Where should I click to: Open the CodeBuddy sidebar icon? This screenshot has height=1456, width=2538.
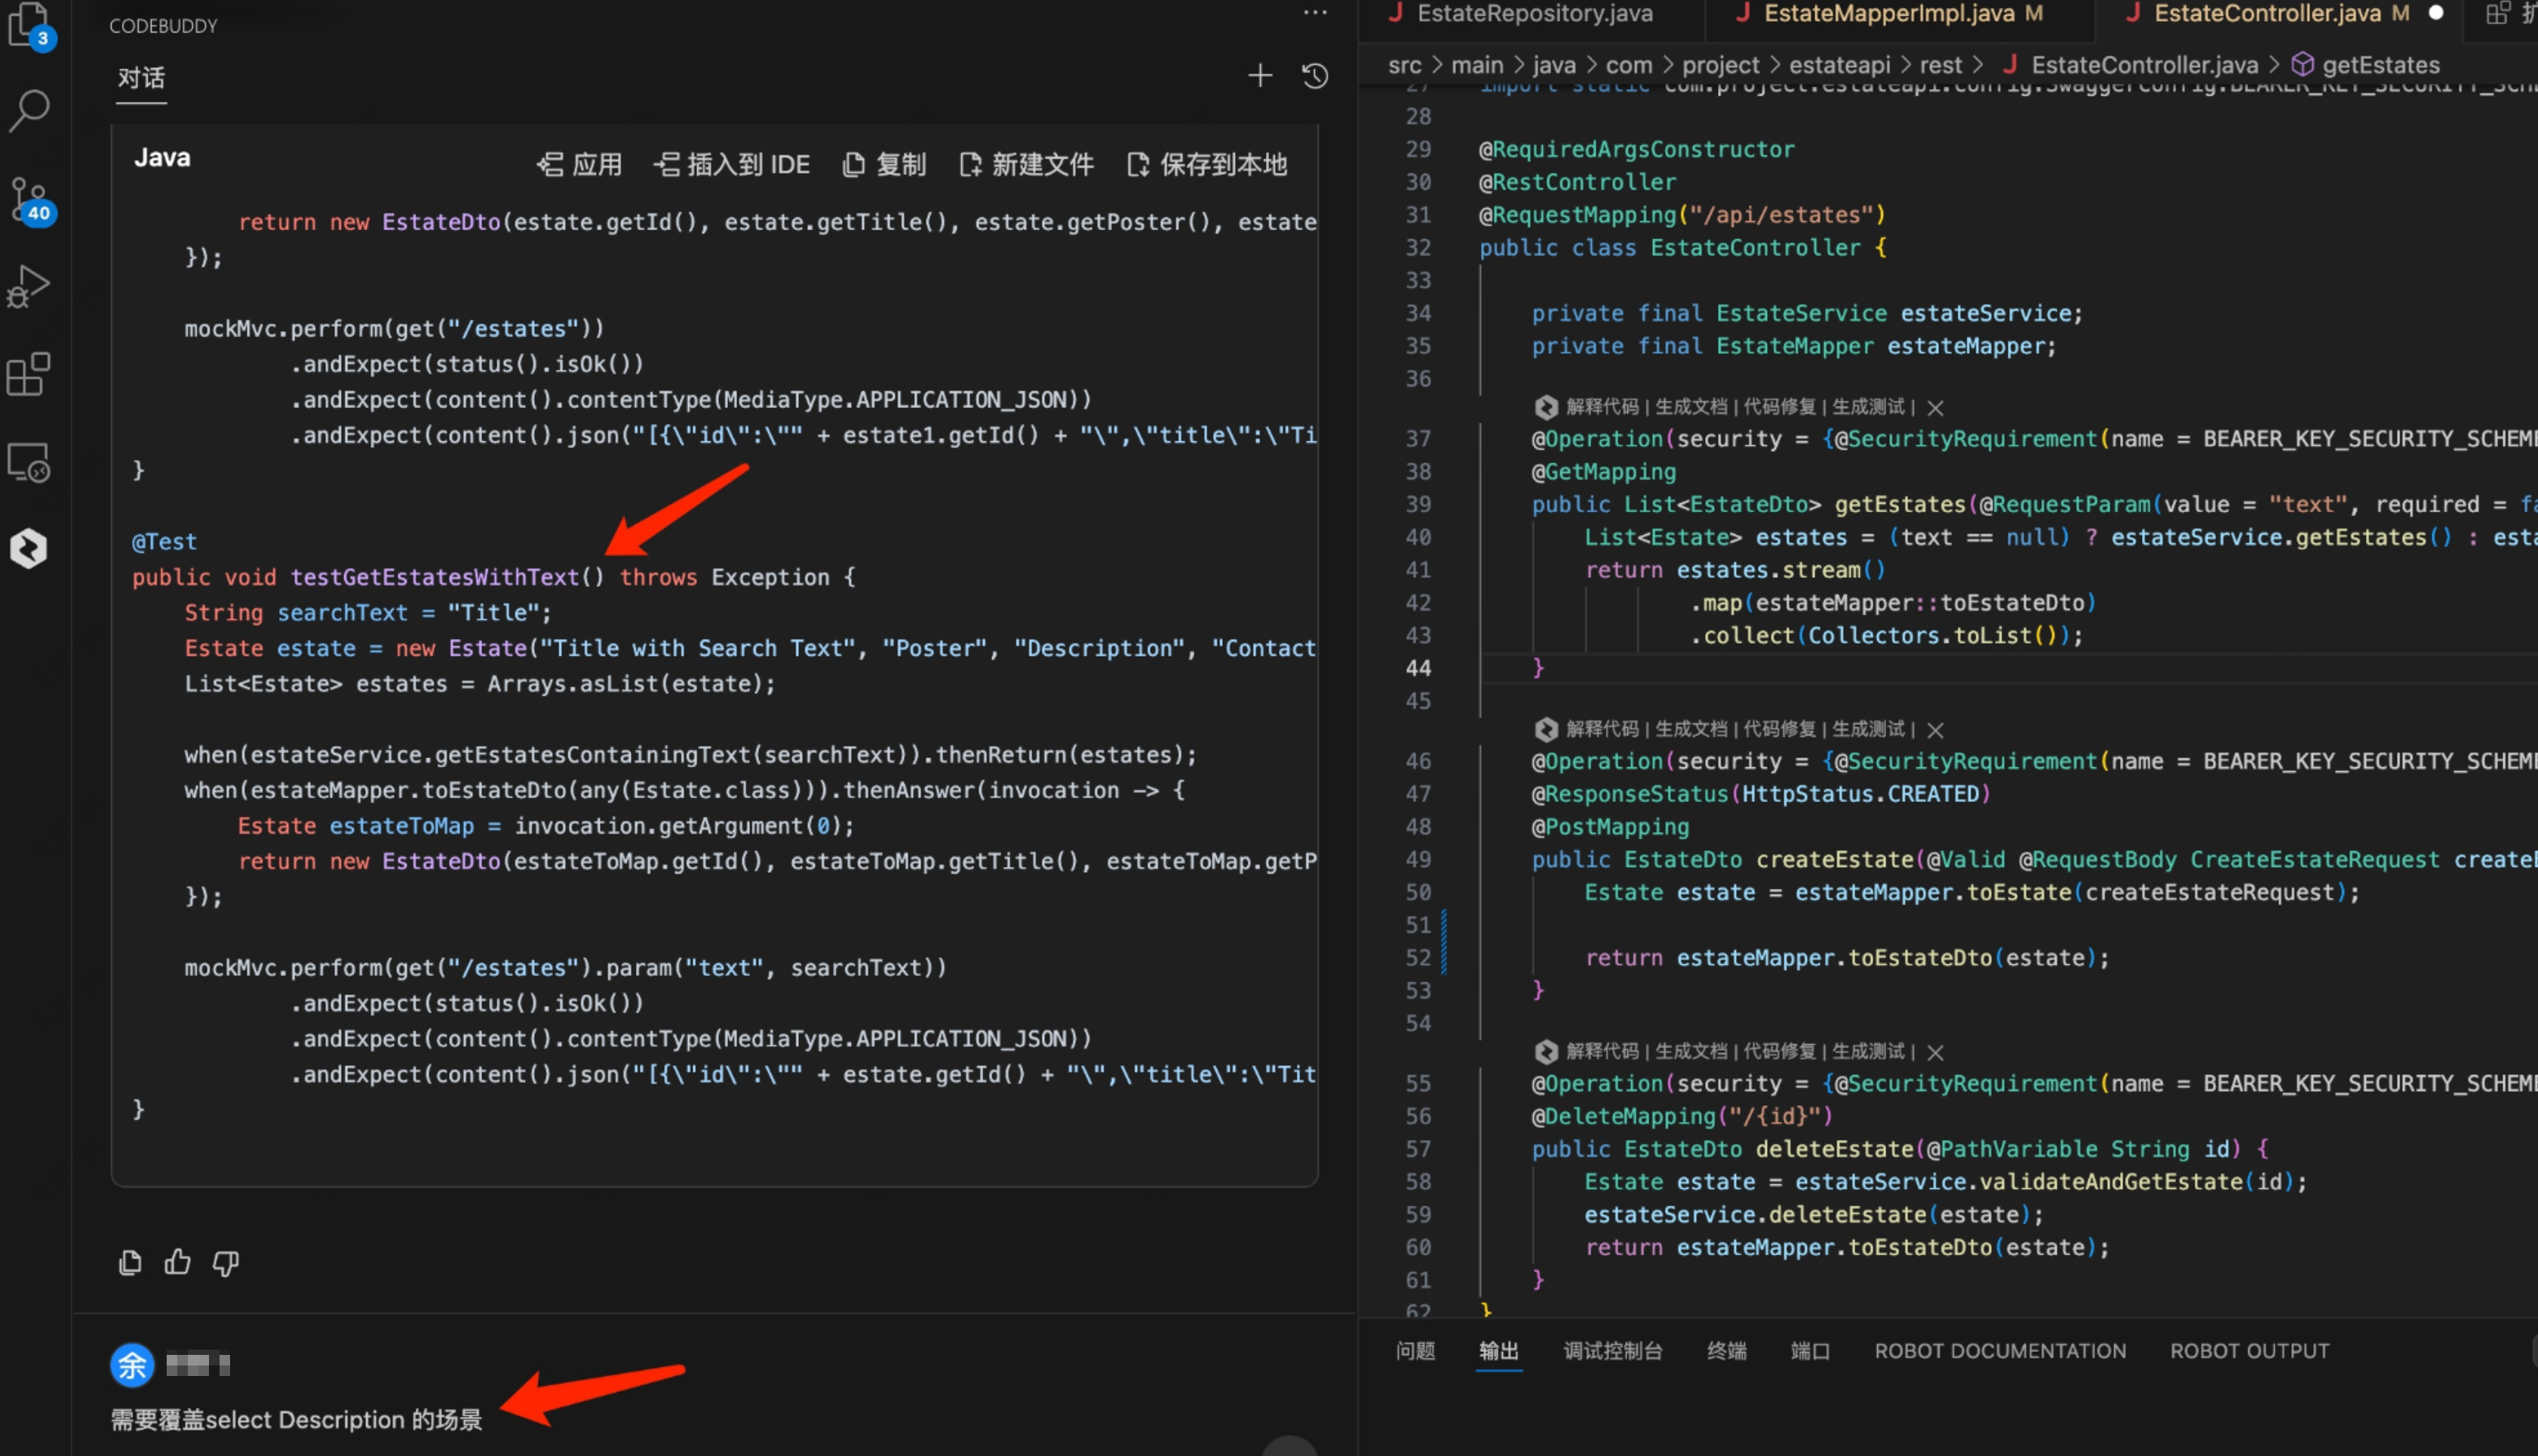coord(29,548)
